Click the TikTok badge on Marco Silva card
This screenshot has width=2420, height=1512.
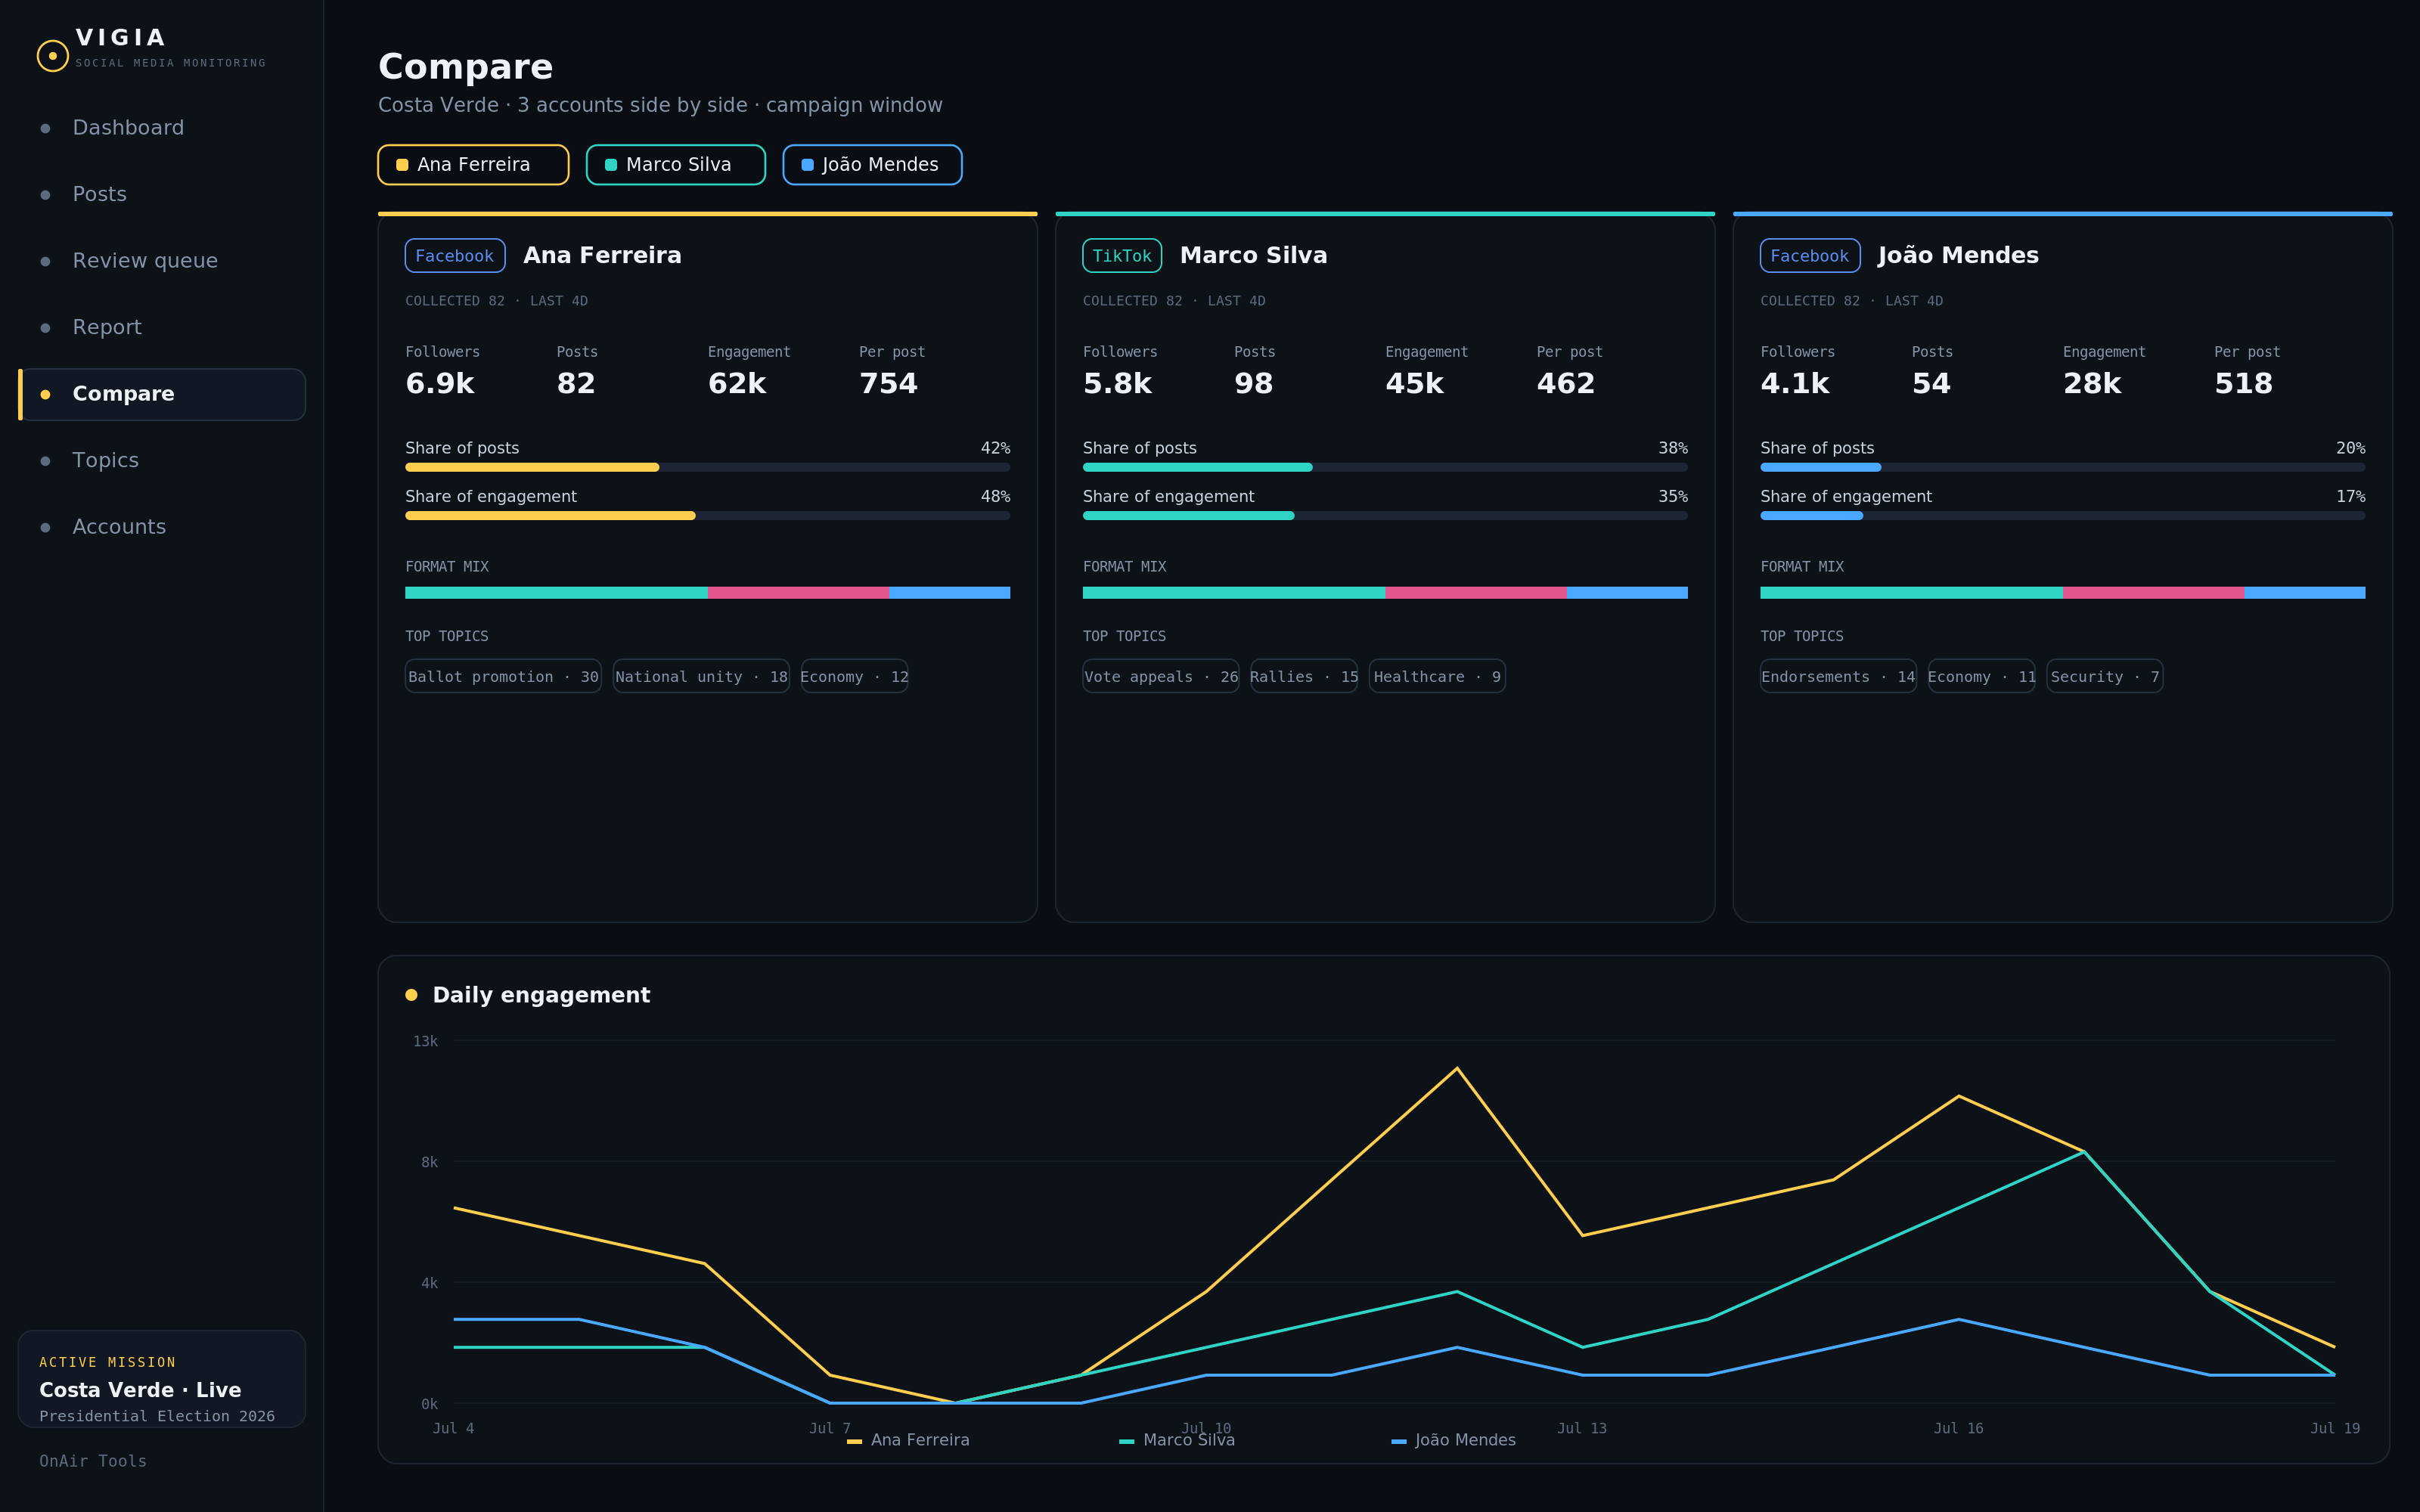pos(1122,256)
